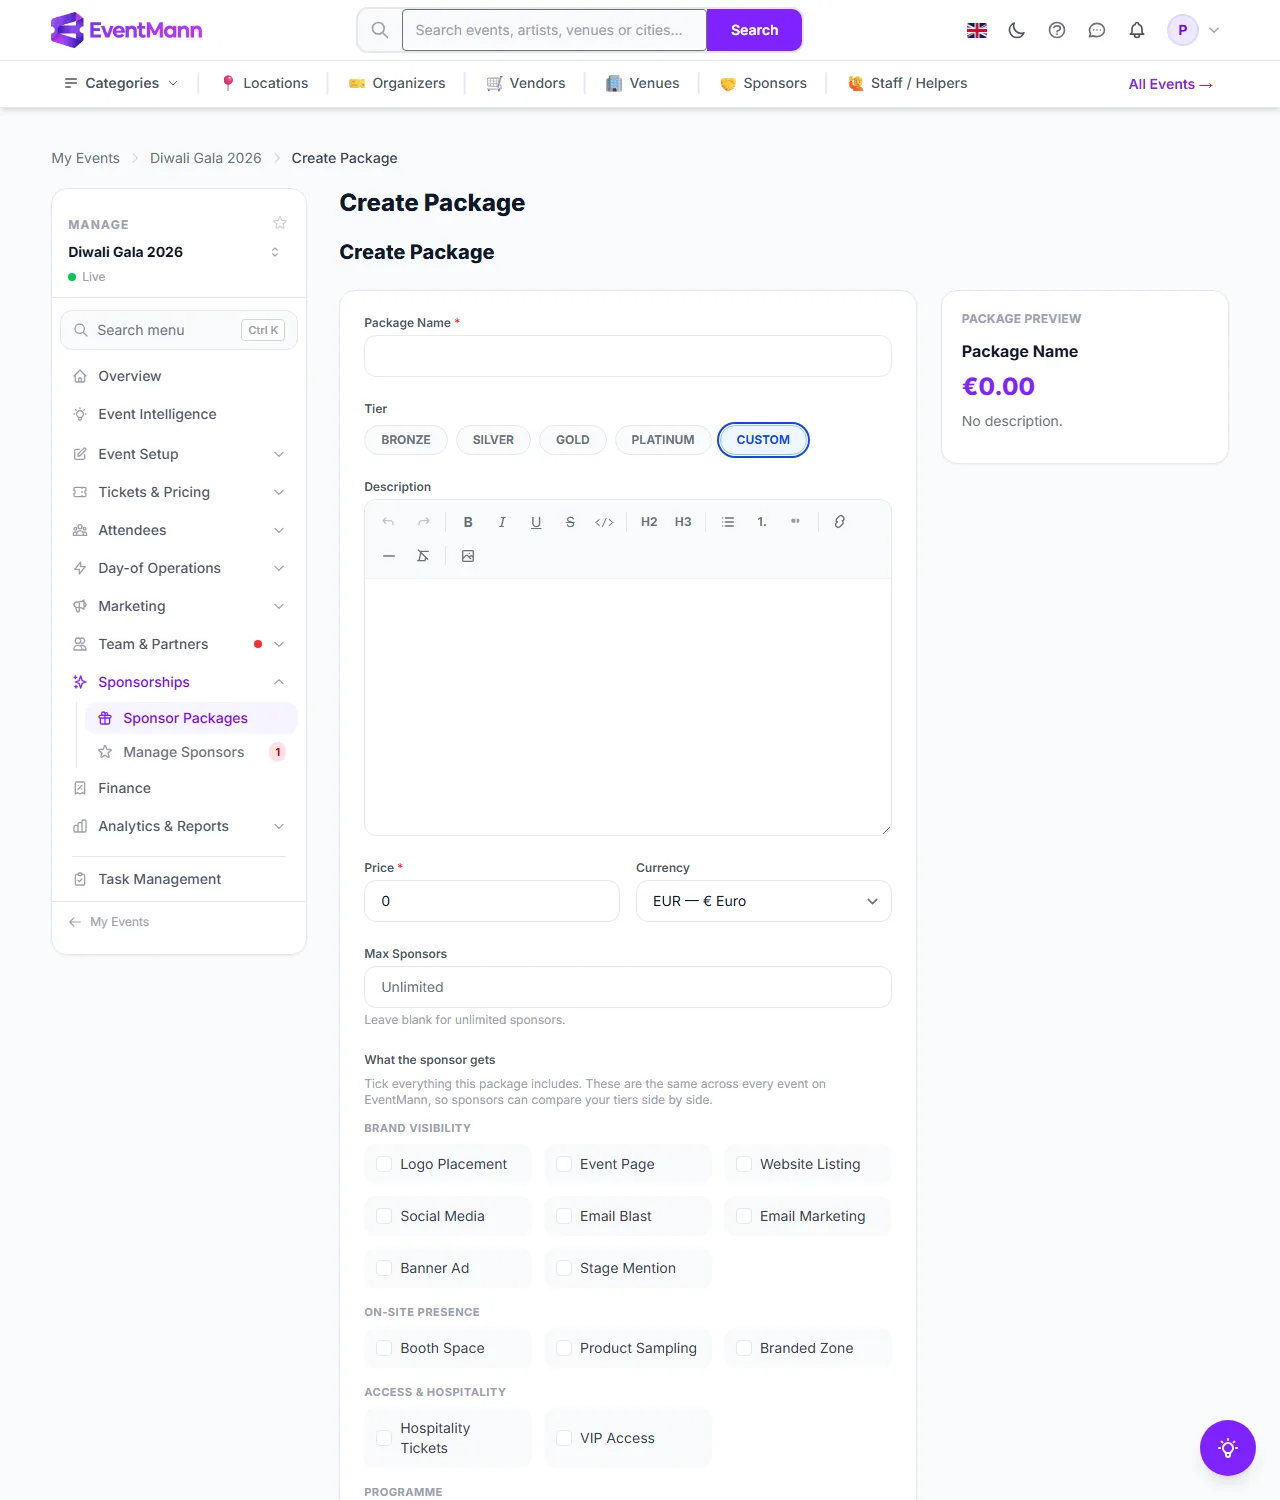Underline text in the description editor
Image resolution: width=1280 pixels, height=1500 pixels.
pos(536,522)
